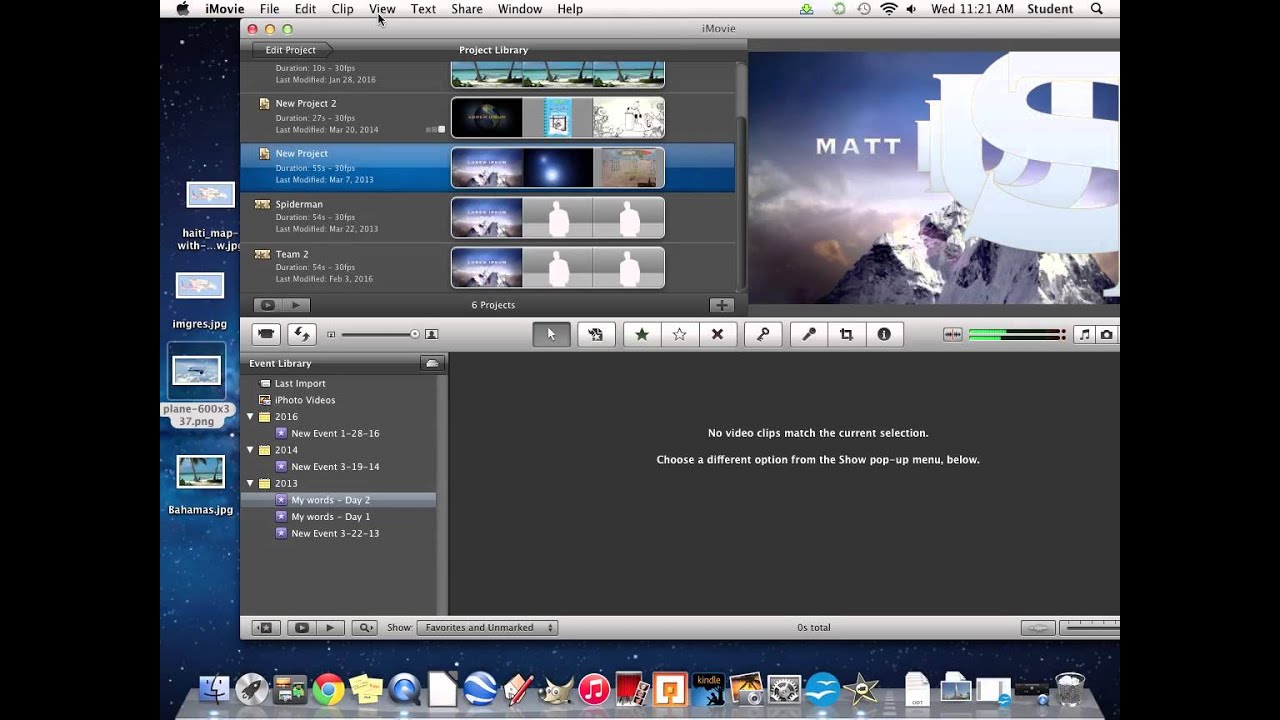Select the arrow selection tool
Viewport: 1280px width, 720px height.
pyautogui.click(x=551, y=335)
